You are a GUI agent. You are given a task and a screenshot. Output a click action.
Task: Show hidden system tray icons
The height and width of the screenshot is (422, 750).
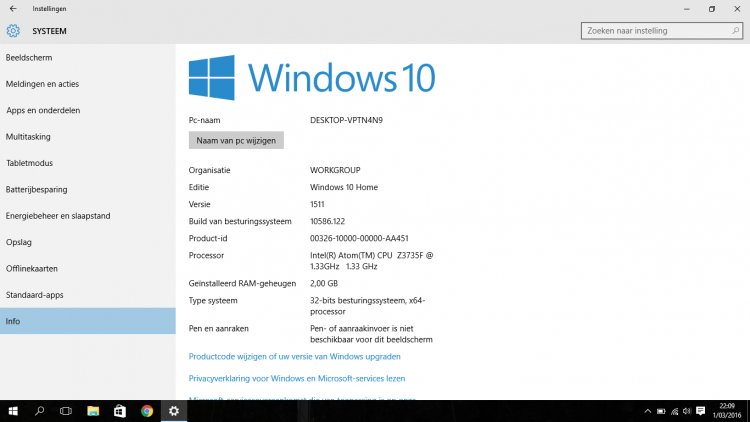647,411
